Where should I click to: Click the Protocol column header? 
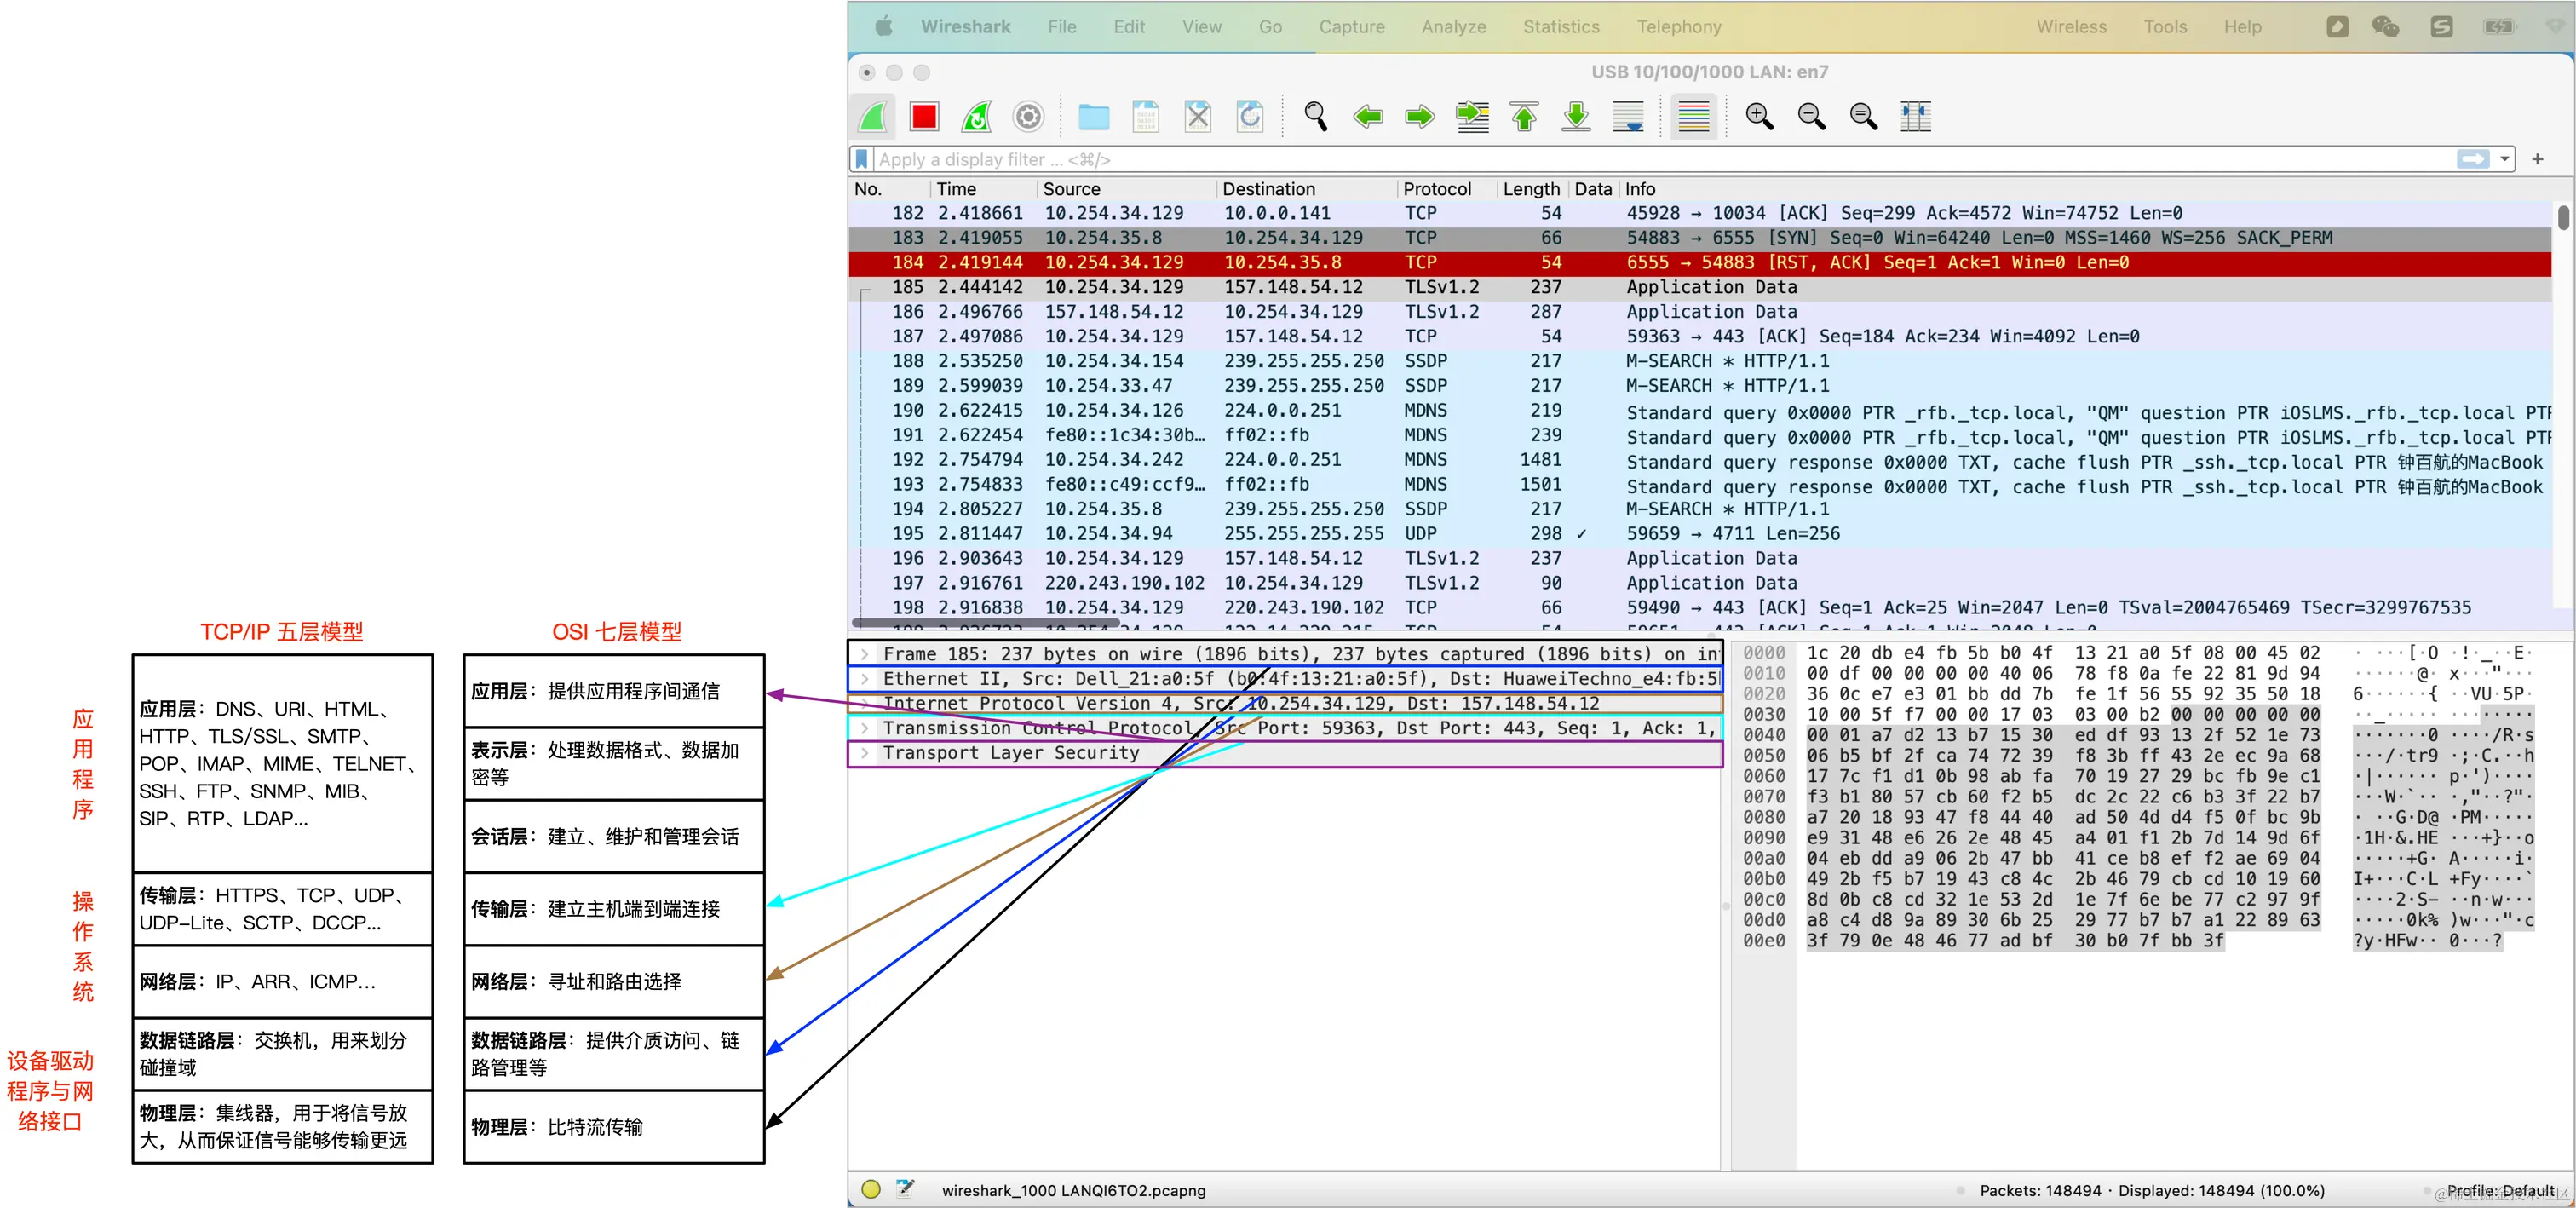[1436, 189]
